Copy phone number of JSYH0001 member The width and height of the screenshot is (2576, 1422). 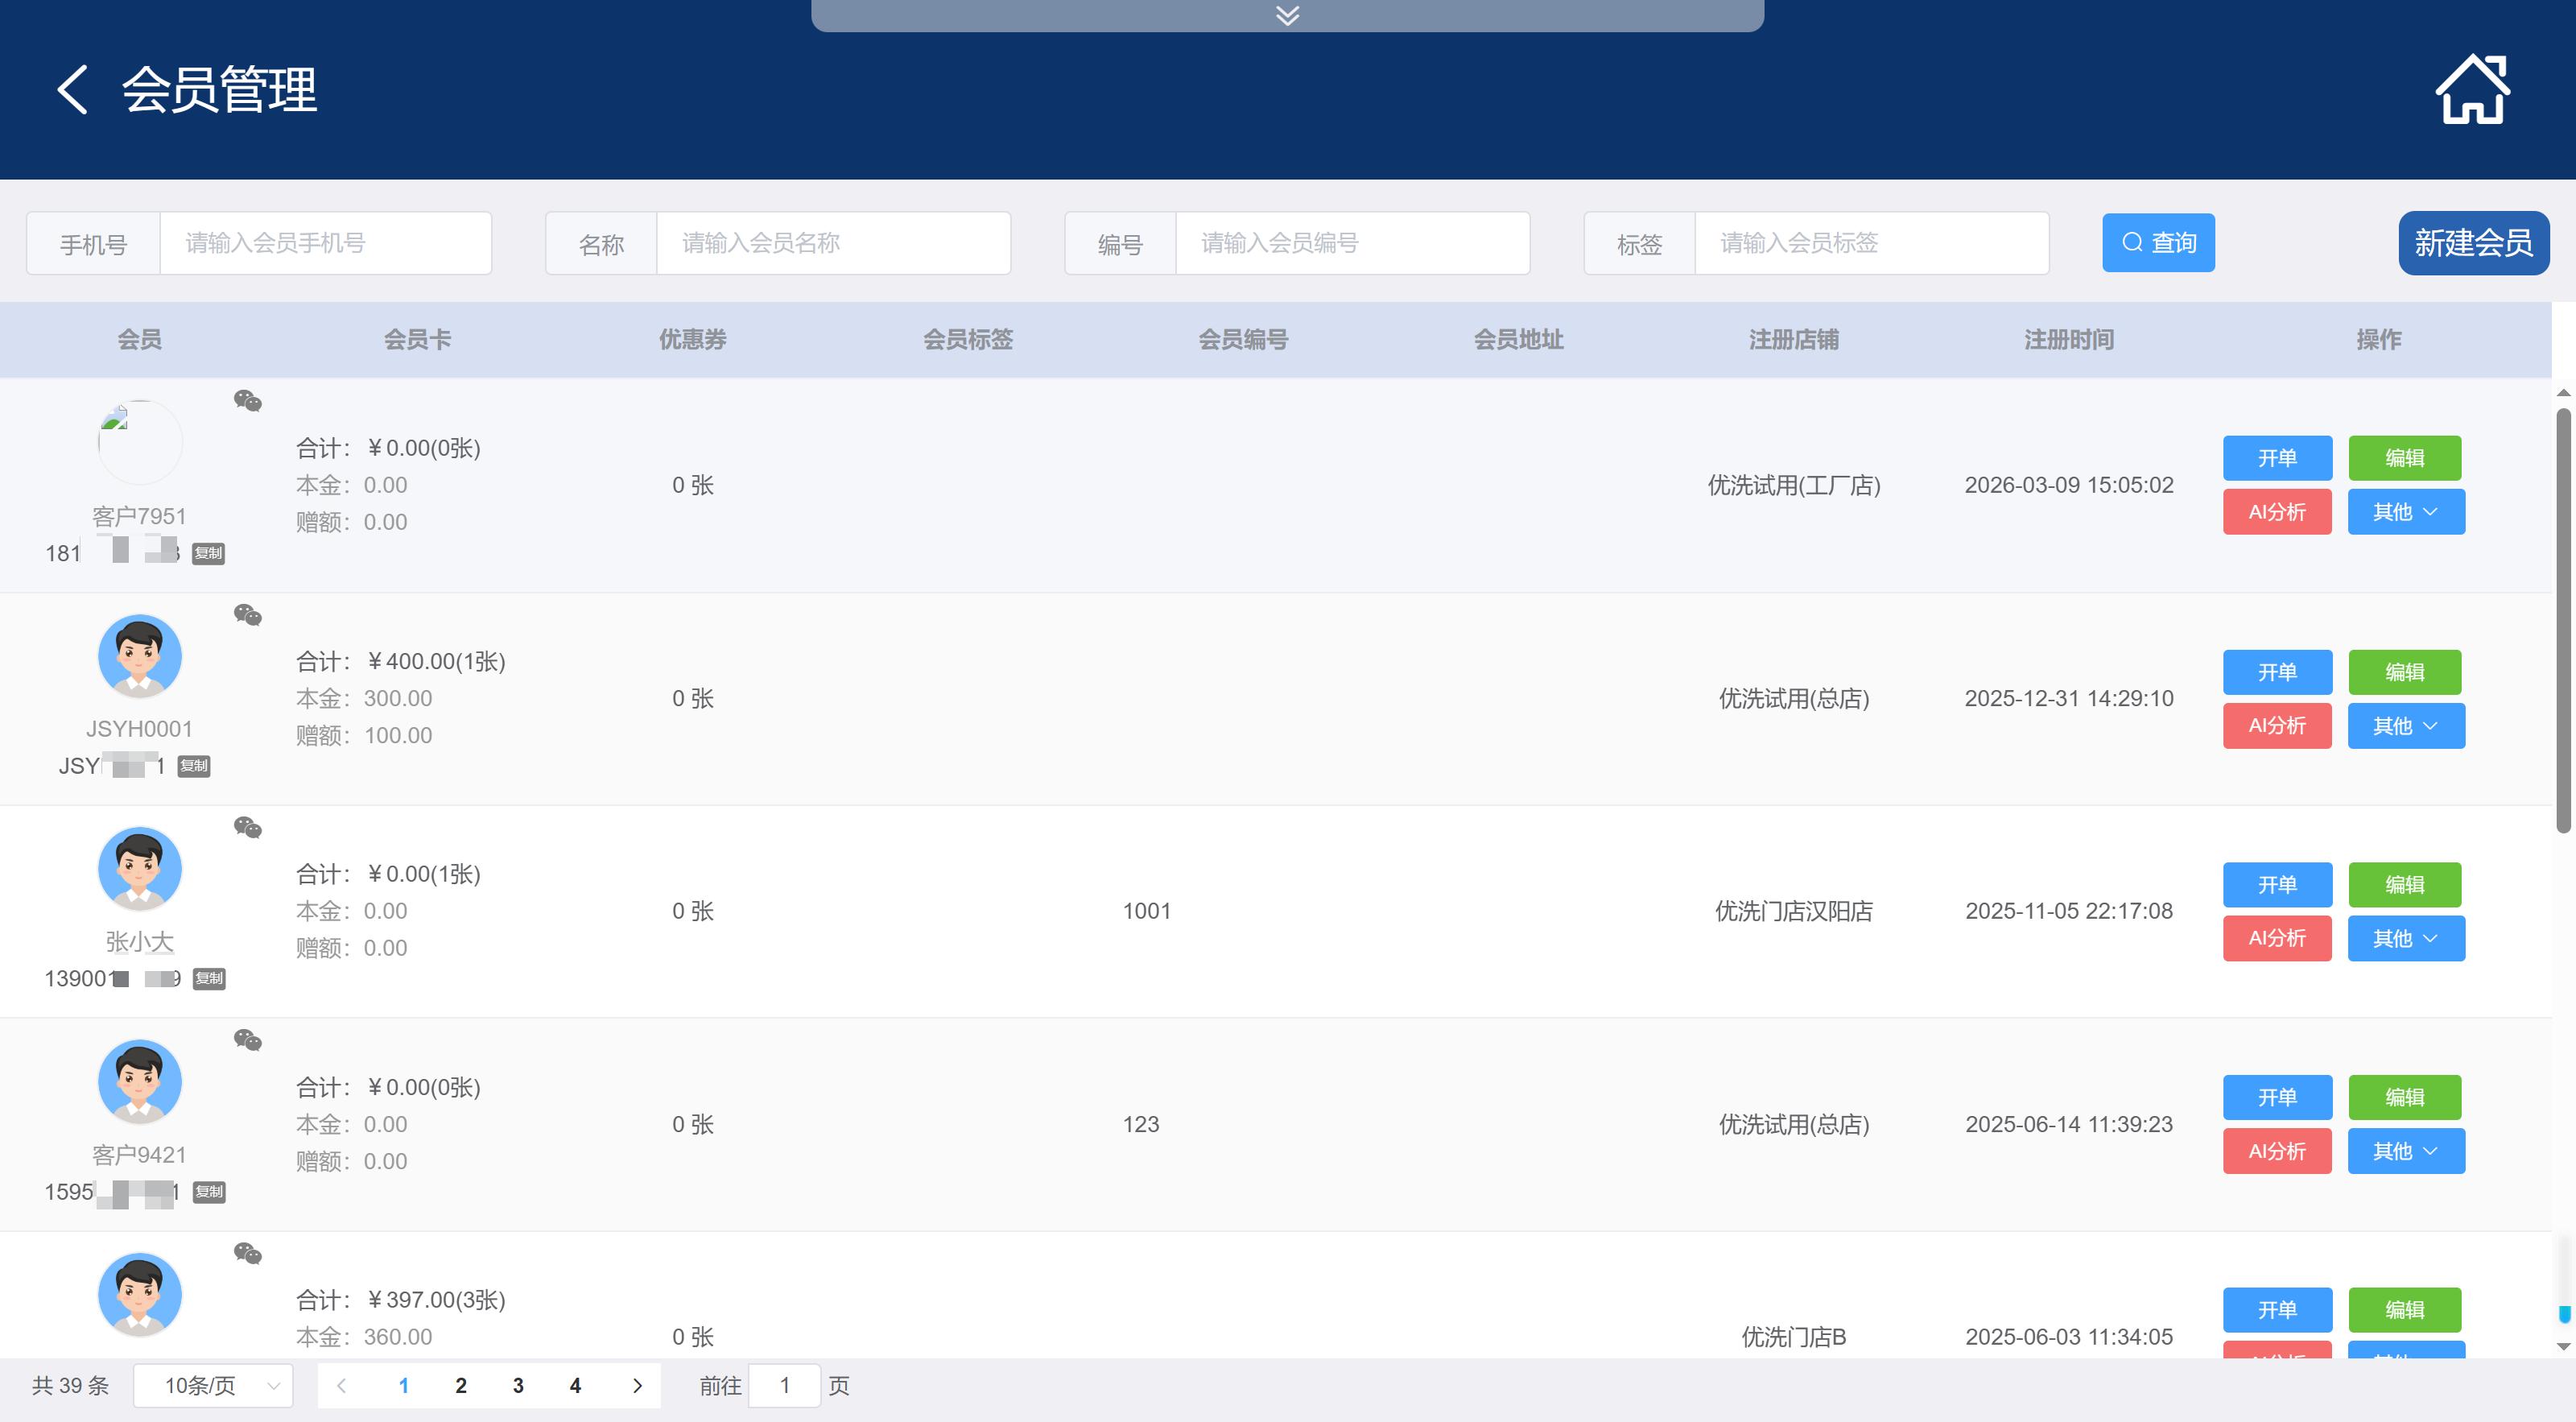[x=194, y=766]
